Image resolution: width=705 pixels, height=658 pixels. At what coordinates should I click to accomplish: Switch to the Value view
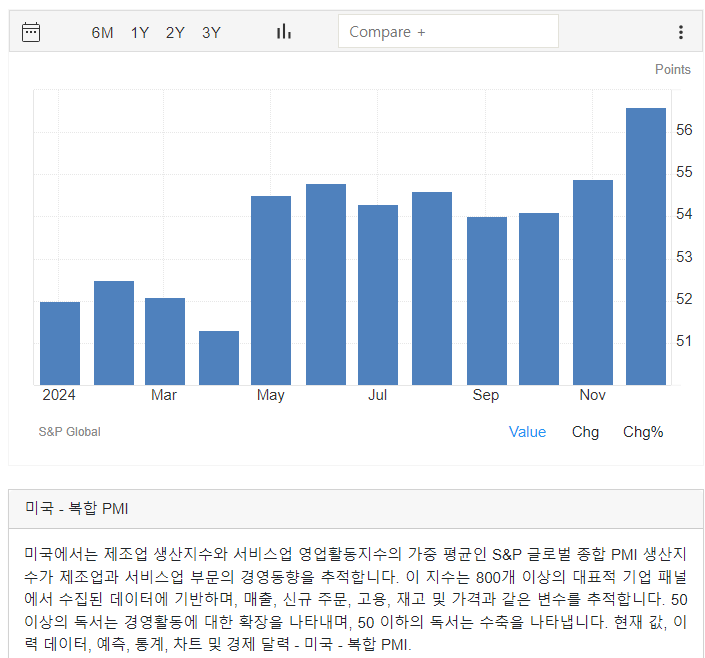click(x=527, y=432)
